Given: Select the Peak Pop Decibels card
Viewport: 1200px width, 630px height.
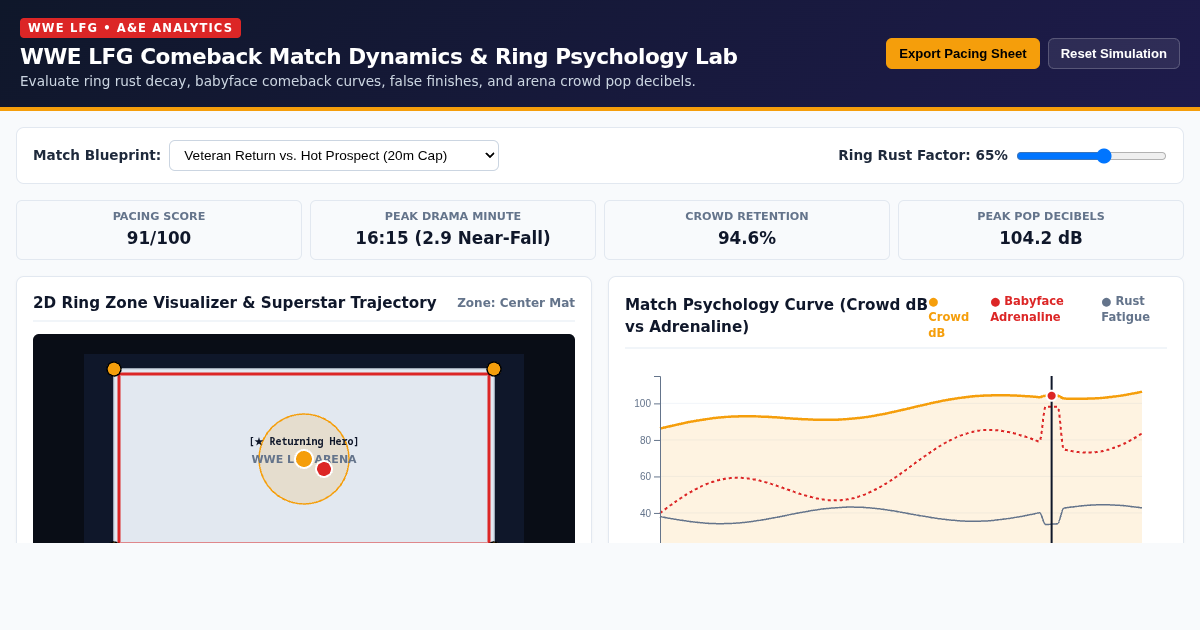Looking at the screenshot, I should click(x=1041, y=230).
